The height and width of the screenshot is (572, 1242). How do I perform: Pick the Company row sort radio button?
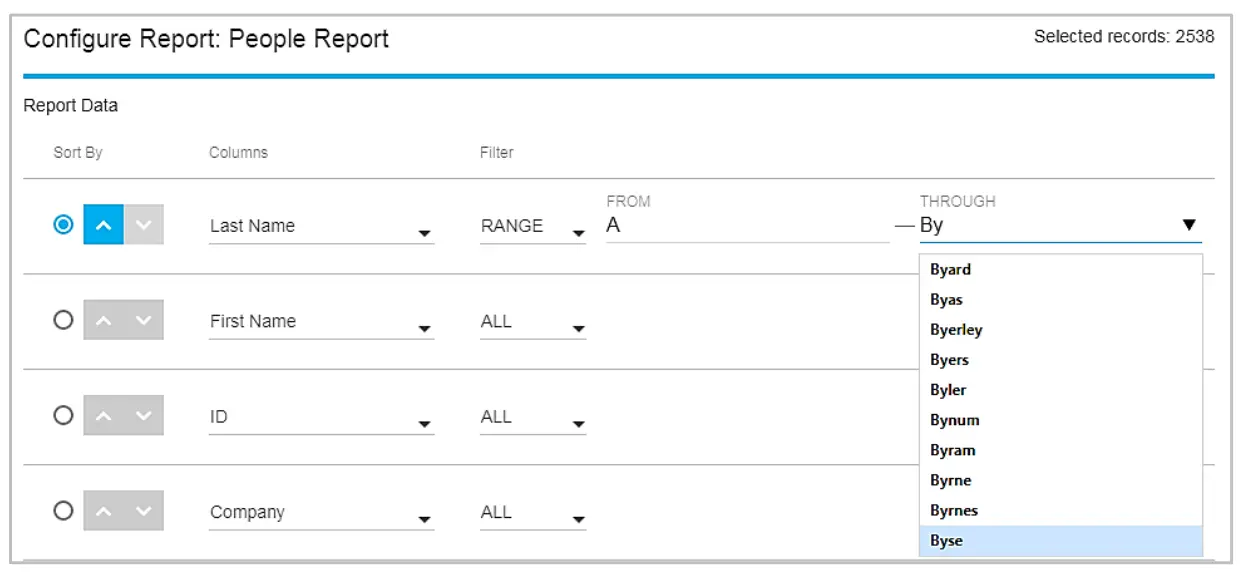coord(63,511)
